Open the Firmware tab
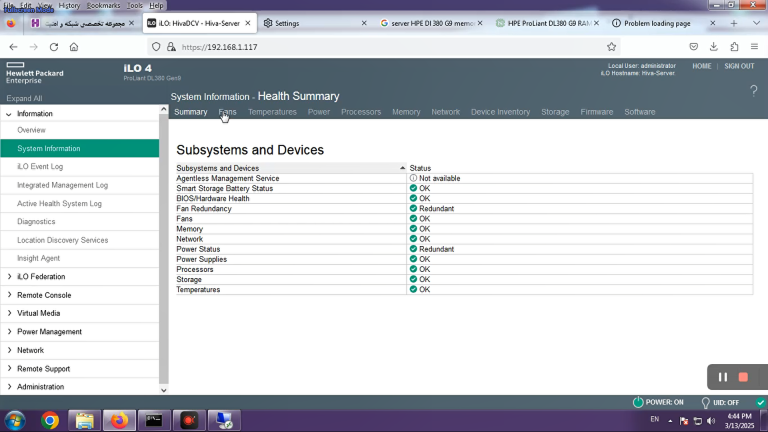The height and width of the screenshot is (432, 768). click(597, 112)
